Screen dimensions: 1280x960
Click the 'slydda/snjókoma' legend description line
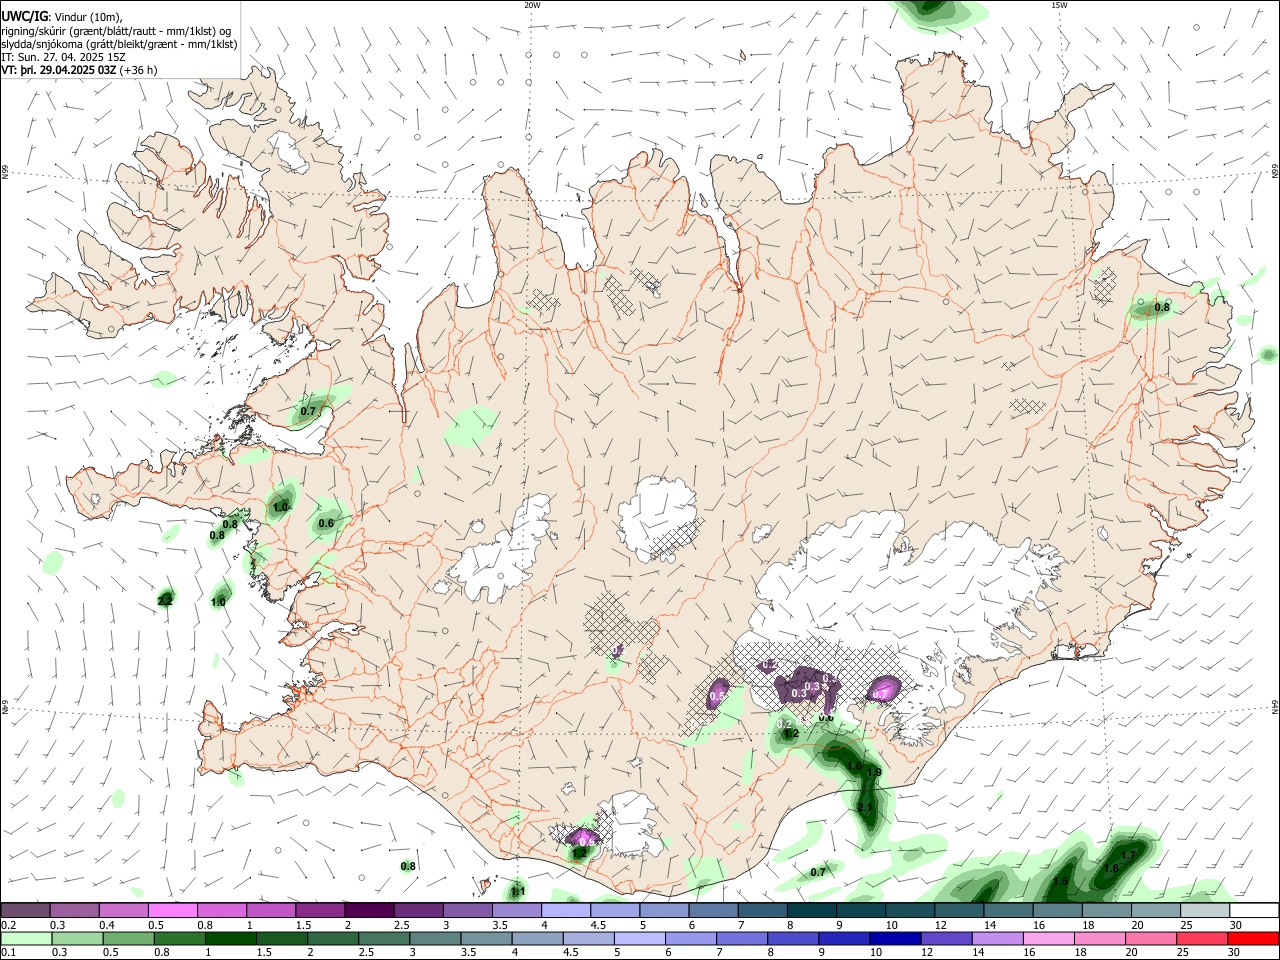pyautogui.click(x=119, y=44)
